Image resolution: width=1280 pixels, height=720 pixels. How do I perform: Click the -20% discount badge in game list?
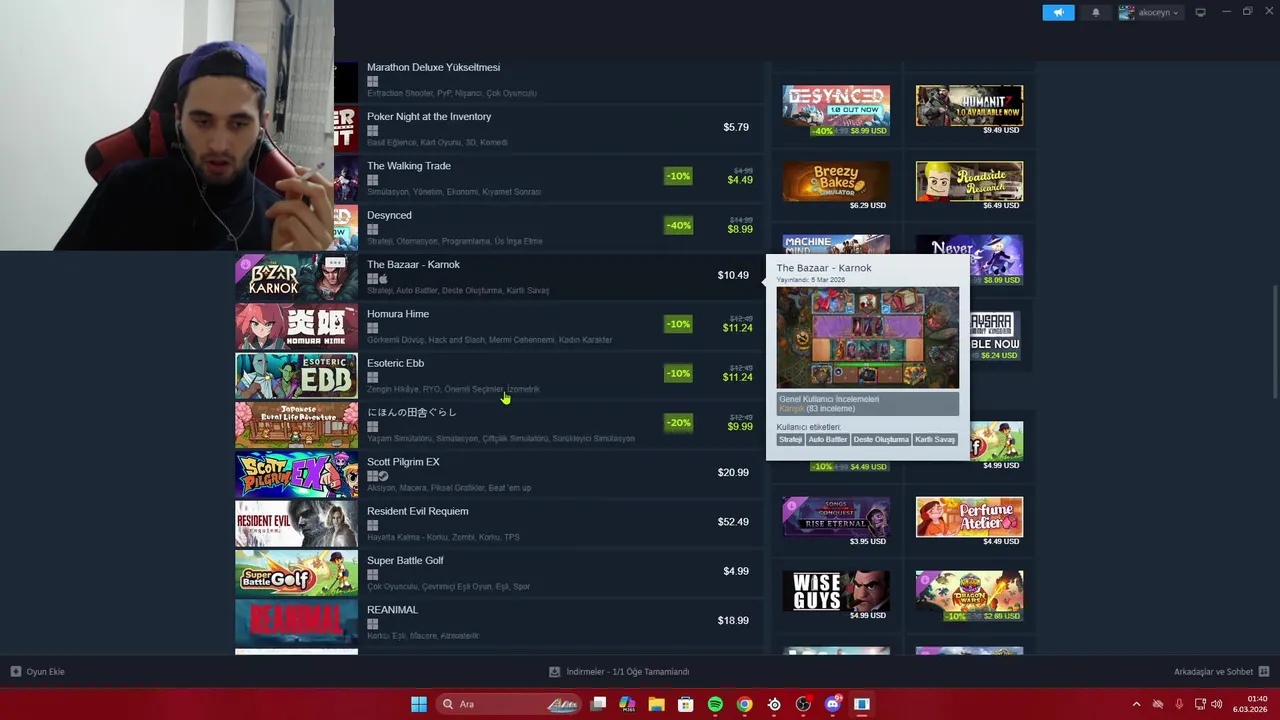678,423
